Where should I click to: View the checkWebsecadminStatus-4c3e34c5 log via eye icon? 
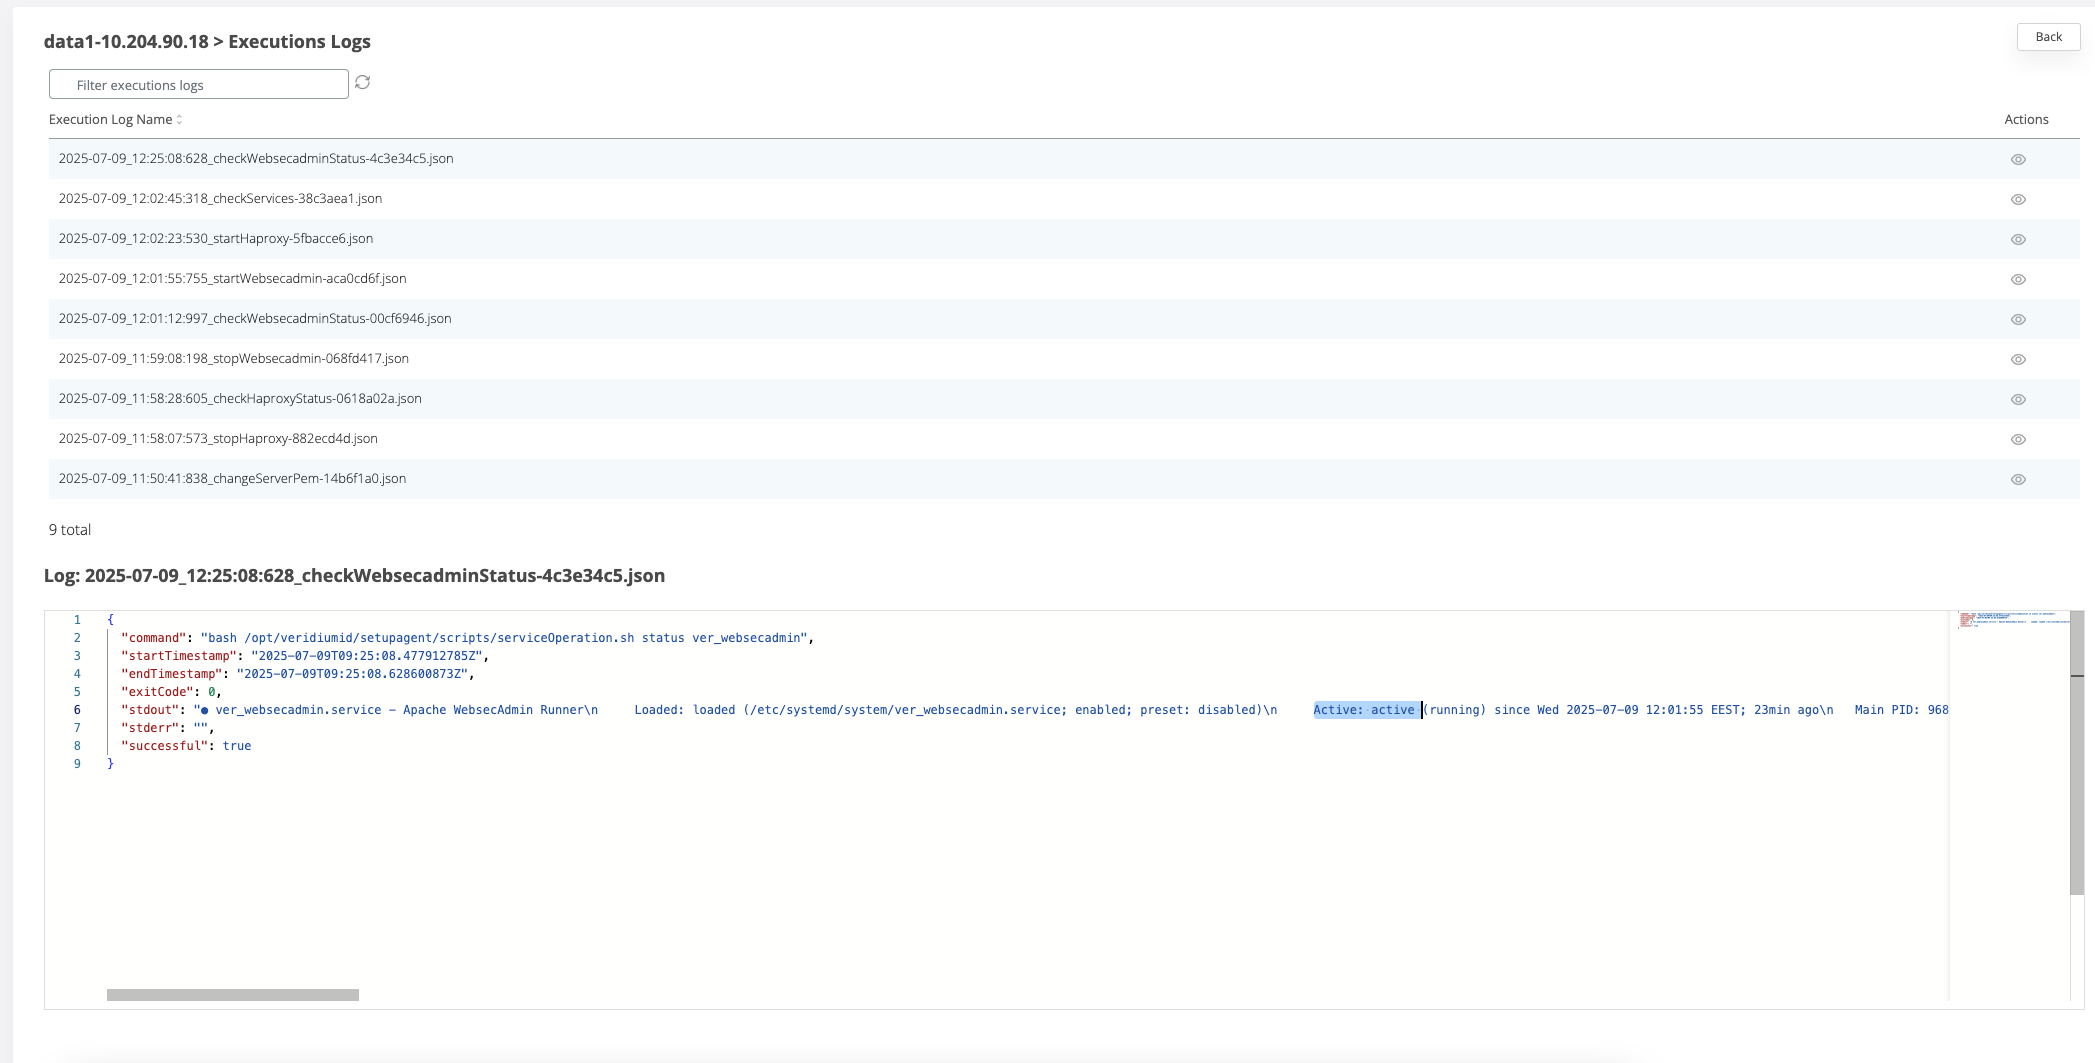pos(2018,160)
